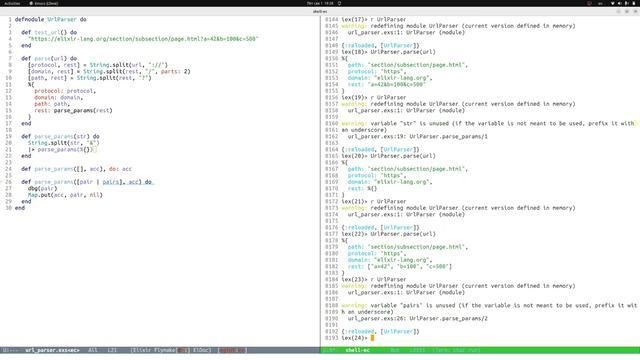Viewport: 640px width, 360px height.
Task: Click 'url_parser.exs:1: UrlParser (module)' on line 8146
Action: pos(406,32)
